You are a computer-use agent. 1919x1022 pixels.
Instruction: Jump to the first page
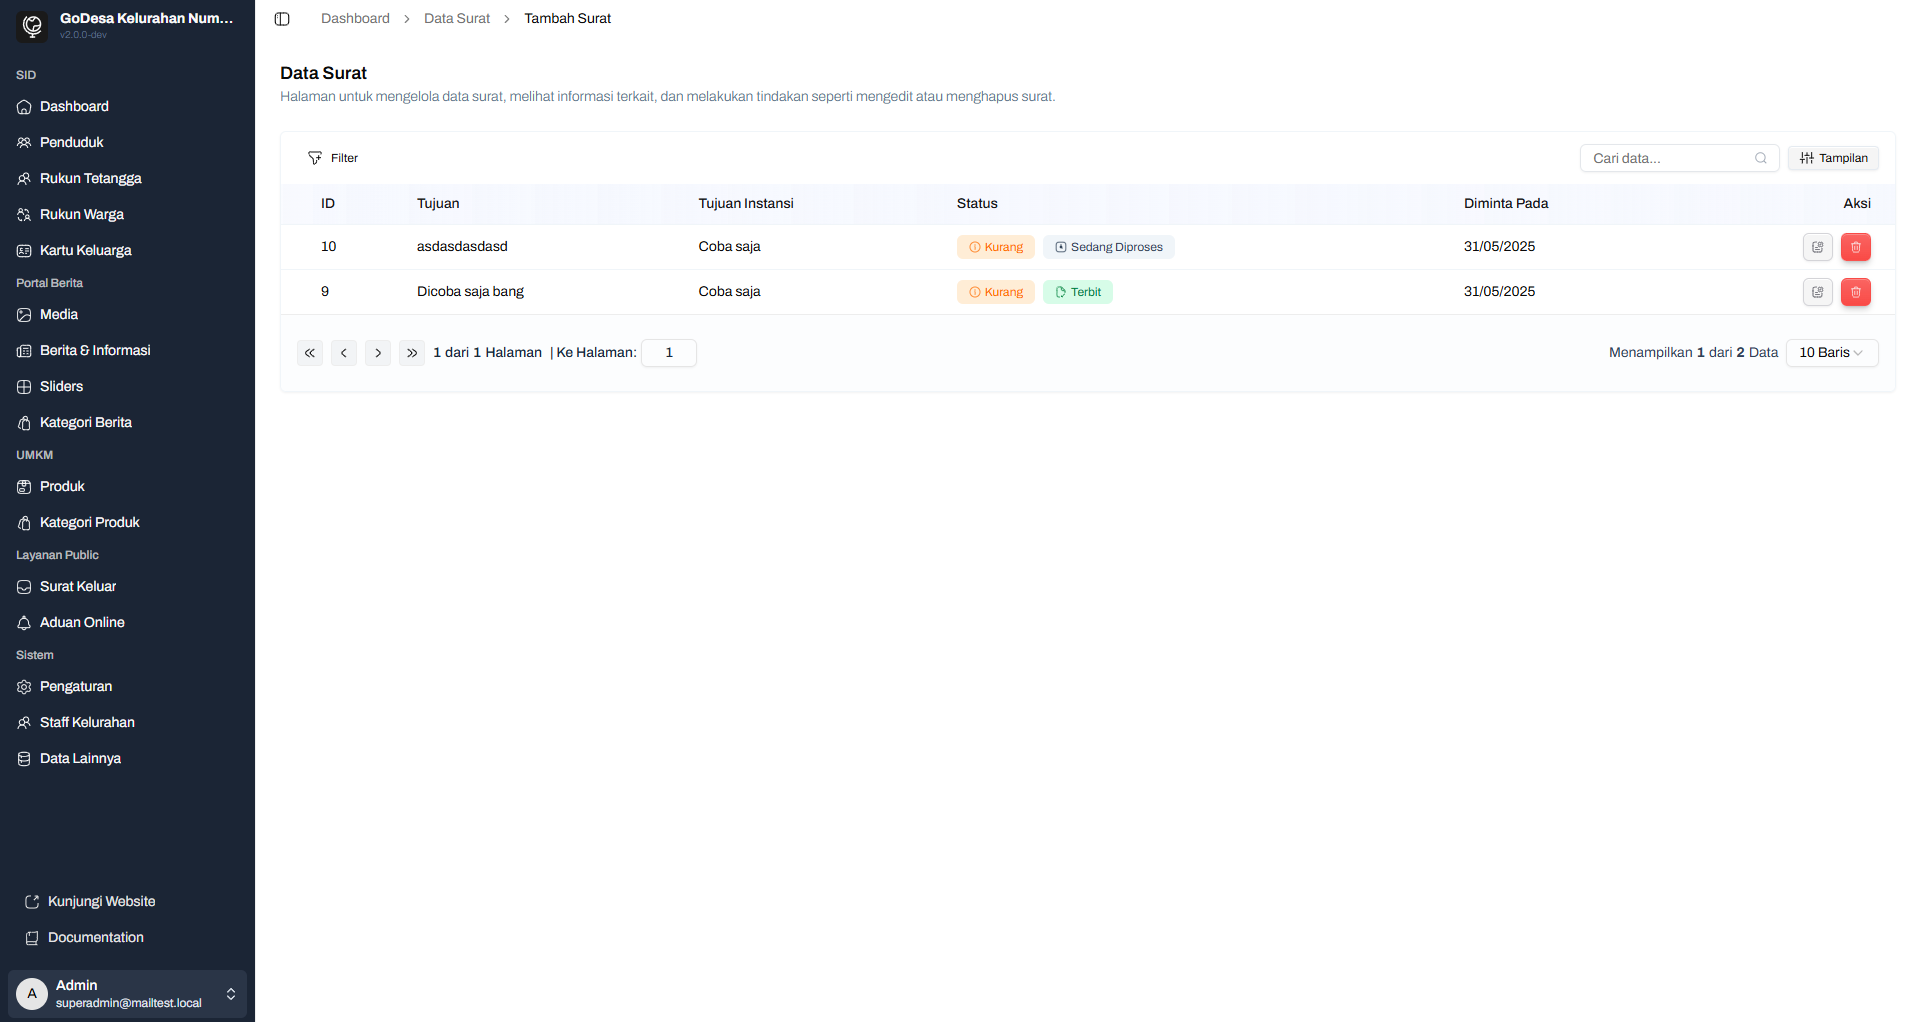click(x=310, y=353)
